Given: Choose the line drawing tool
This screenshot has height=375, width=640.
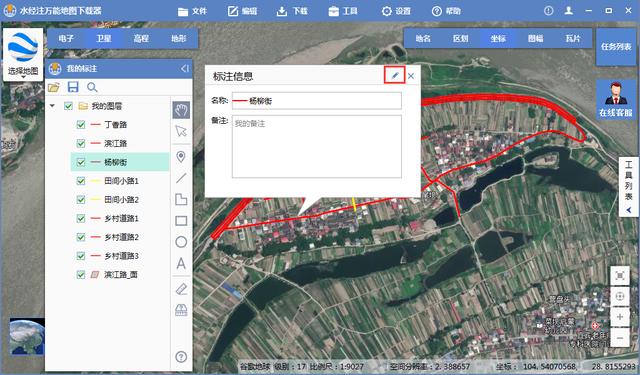Looking at the screenshot, I should [x=181, y=178].
